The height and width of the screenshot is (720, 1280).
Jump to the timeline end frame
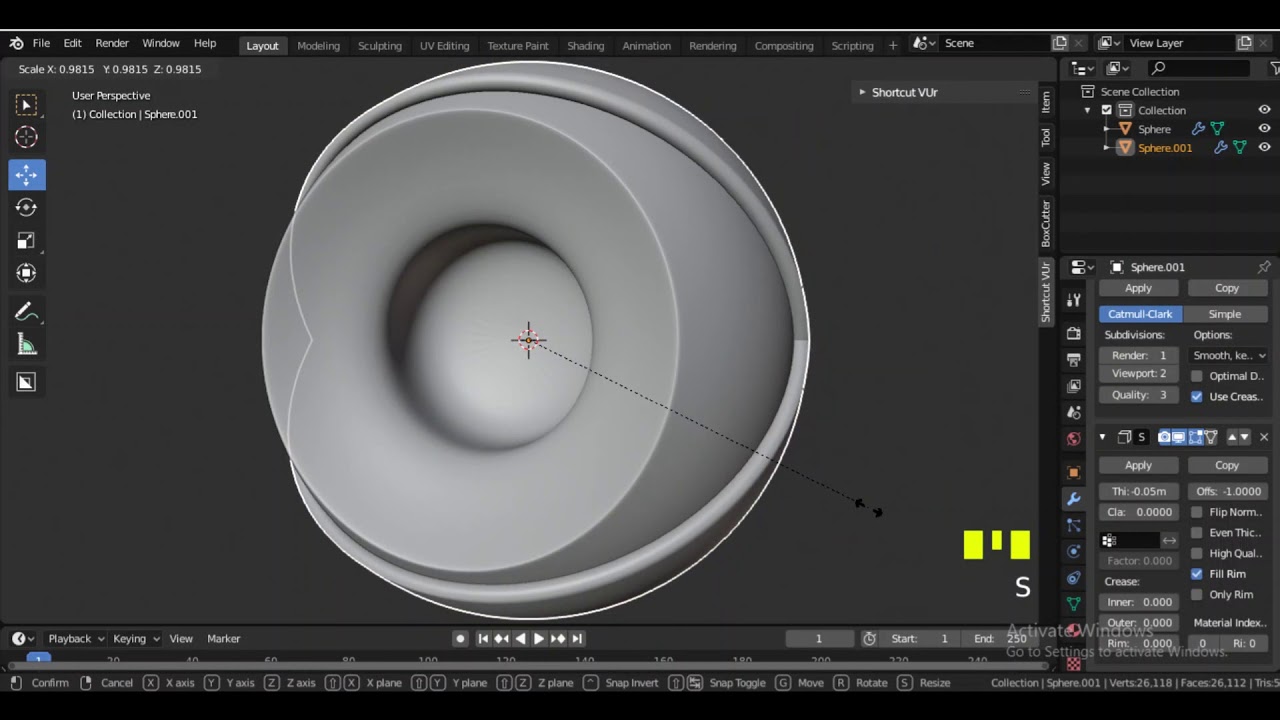577,638
